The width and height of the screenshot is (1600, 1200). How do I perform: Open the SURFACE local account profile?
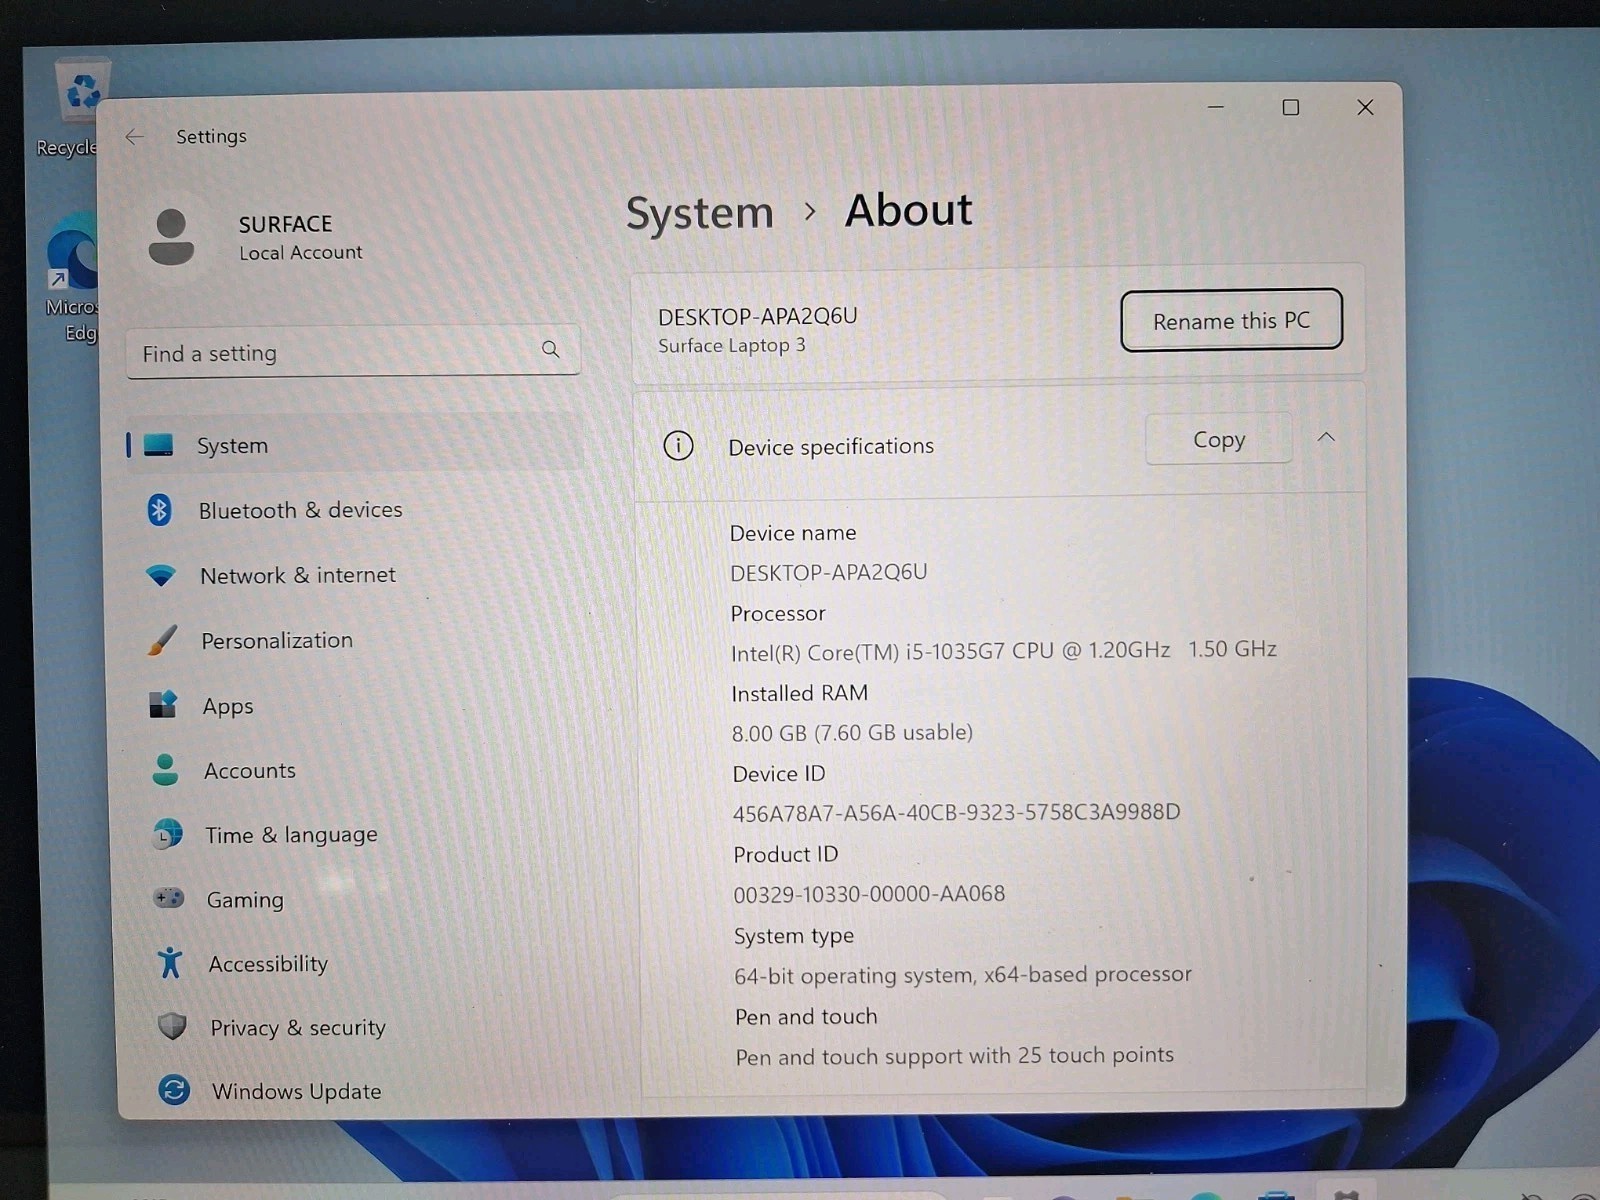[x=257, y=237]
